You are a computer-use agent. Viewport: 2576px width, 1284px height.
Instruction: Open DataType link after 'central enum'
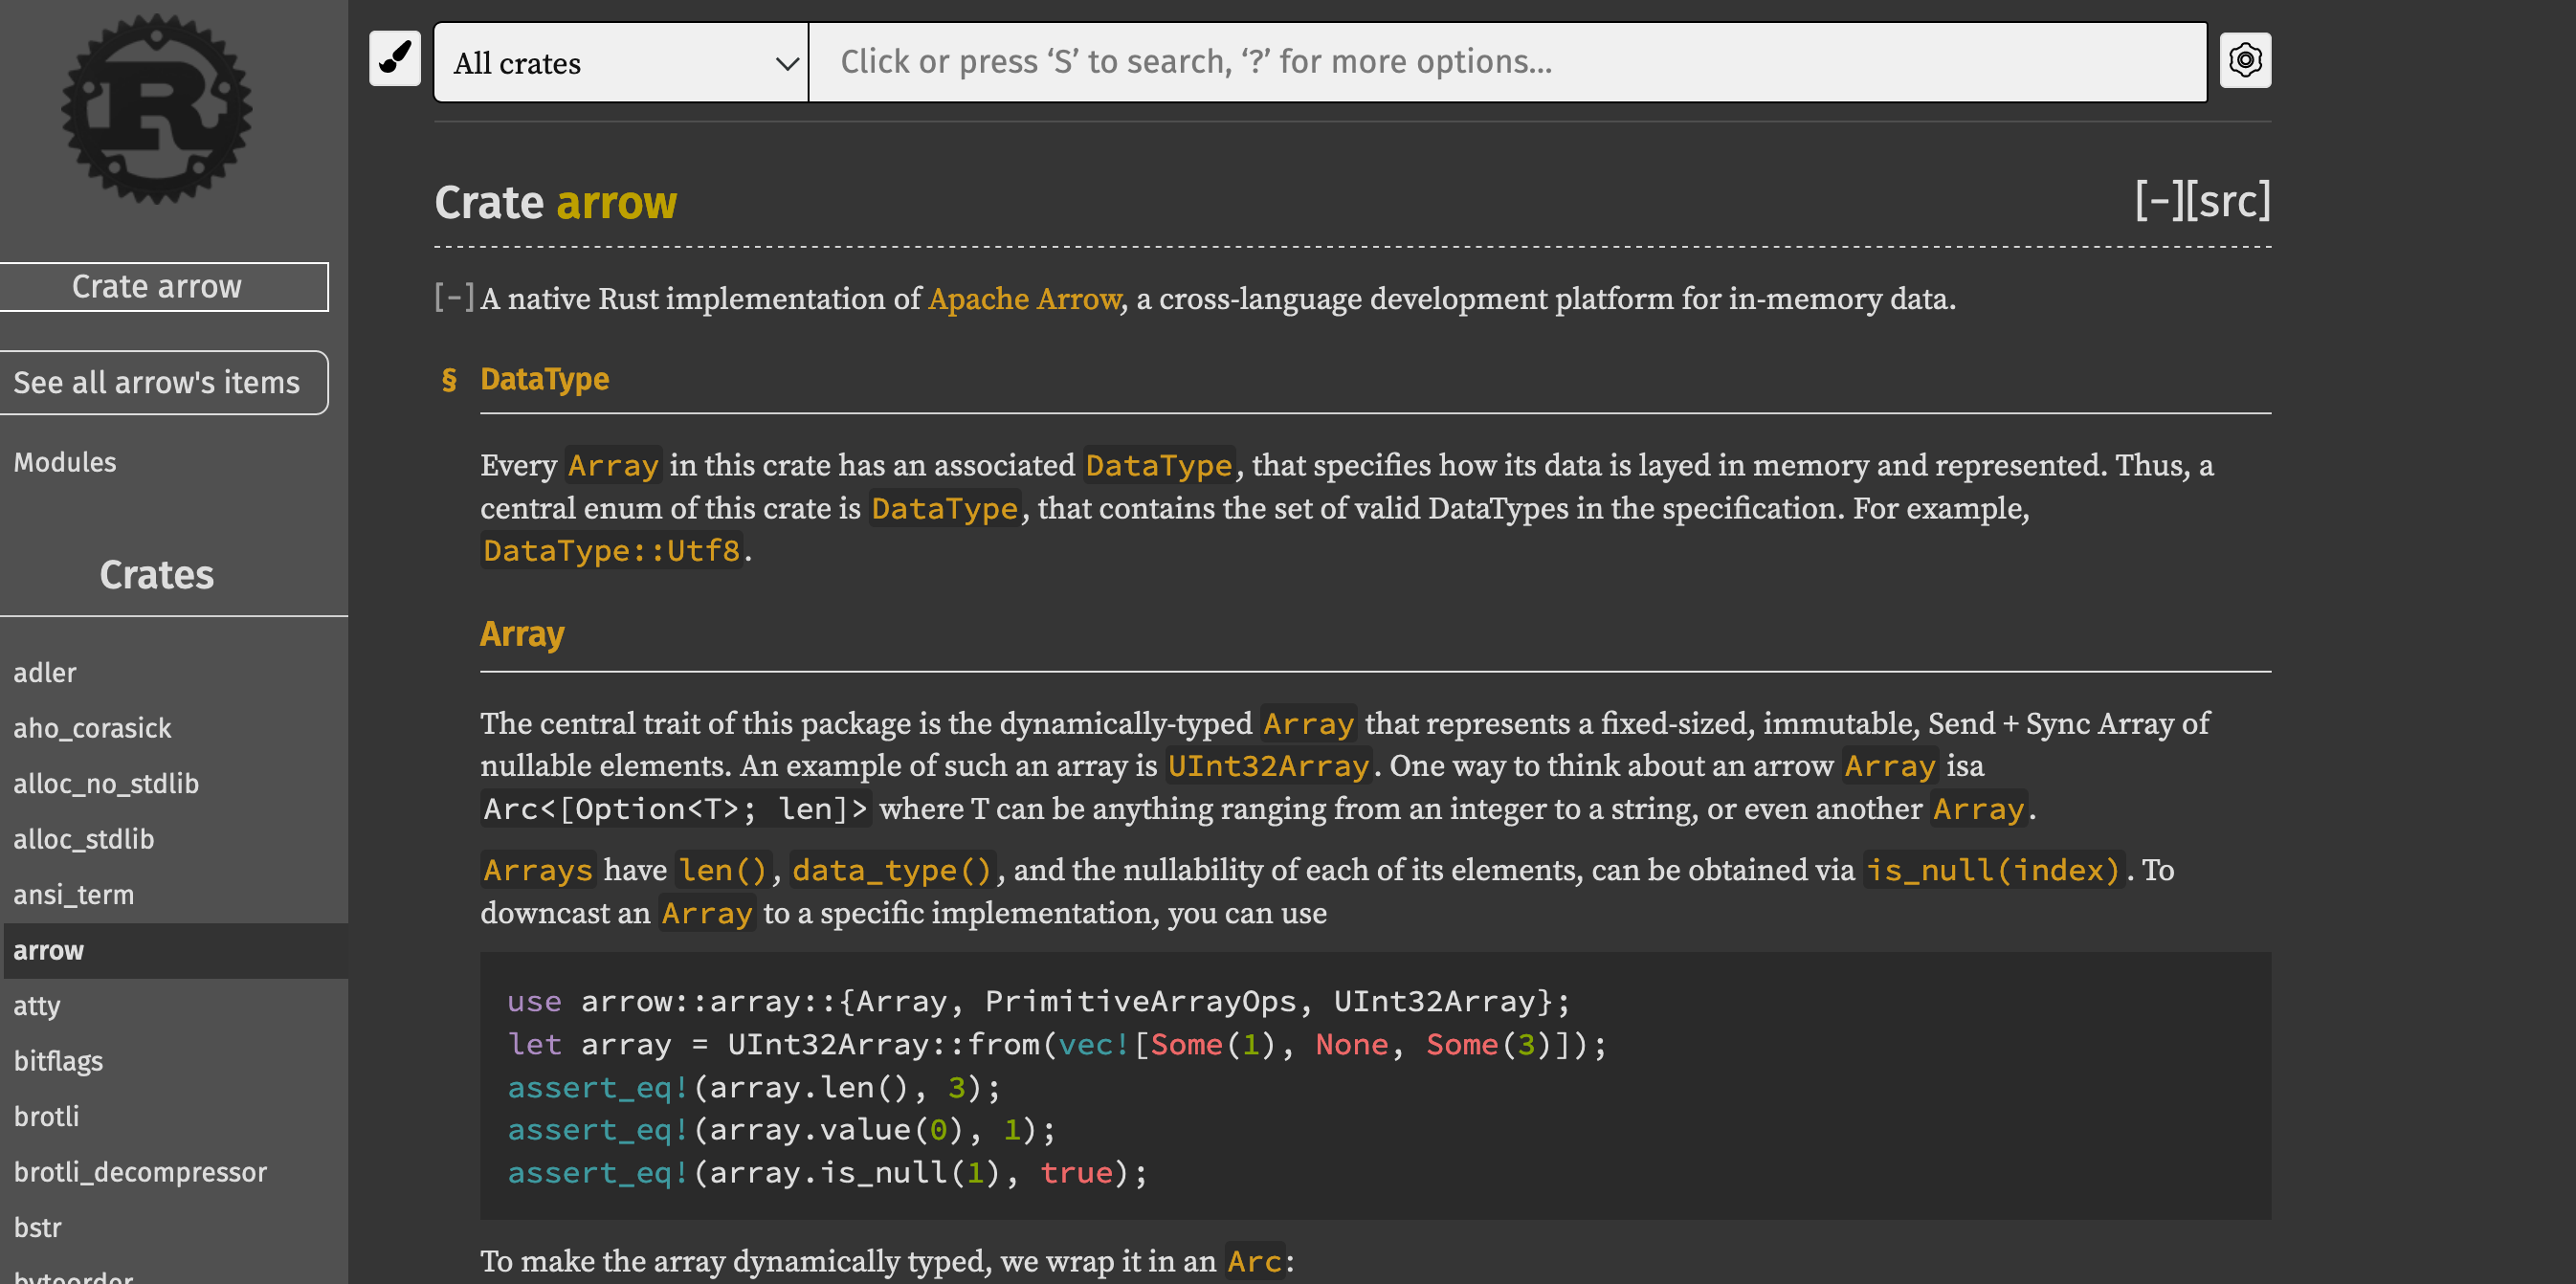(x=944, y=509)
